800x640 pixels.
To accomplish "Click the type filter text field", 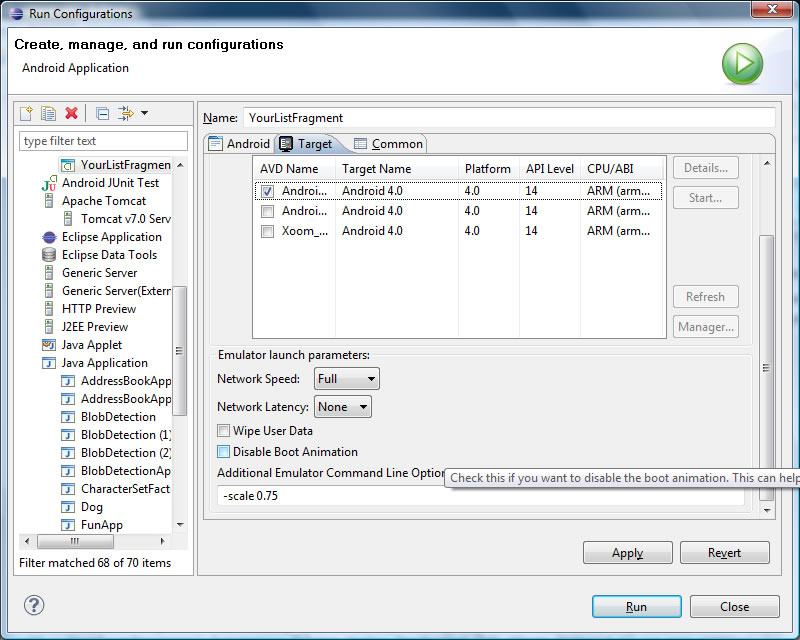I will 104,141.
